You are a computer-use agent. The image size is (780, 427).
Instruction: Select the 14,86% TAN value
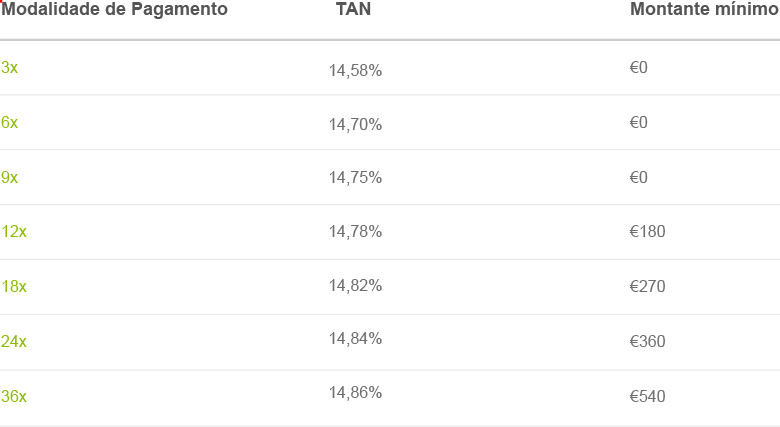[355, 393]
